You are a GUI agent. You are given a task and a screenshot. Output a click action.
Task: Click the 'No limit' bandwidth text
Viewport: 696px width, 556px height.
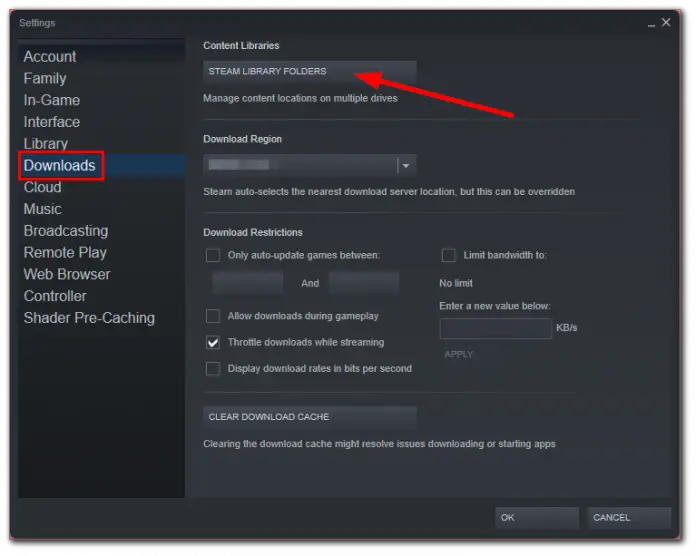tap(456, 283)
